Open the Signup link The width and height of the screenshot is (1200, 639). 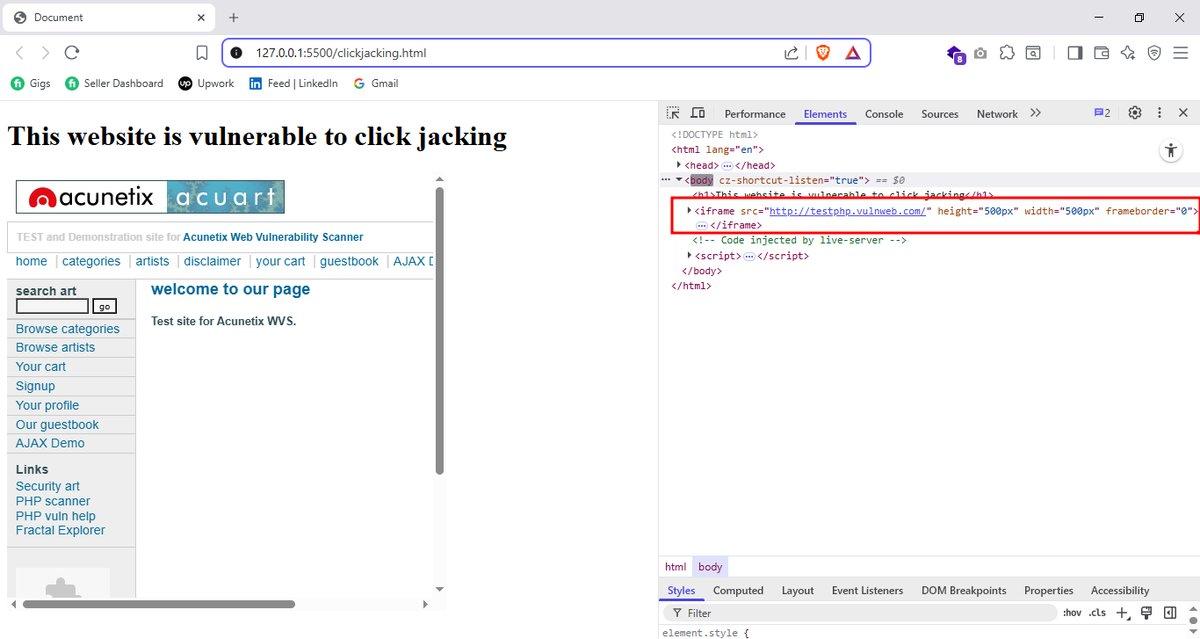[35, 386]
